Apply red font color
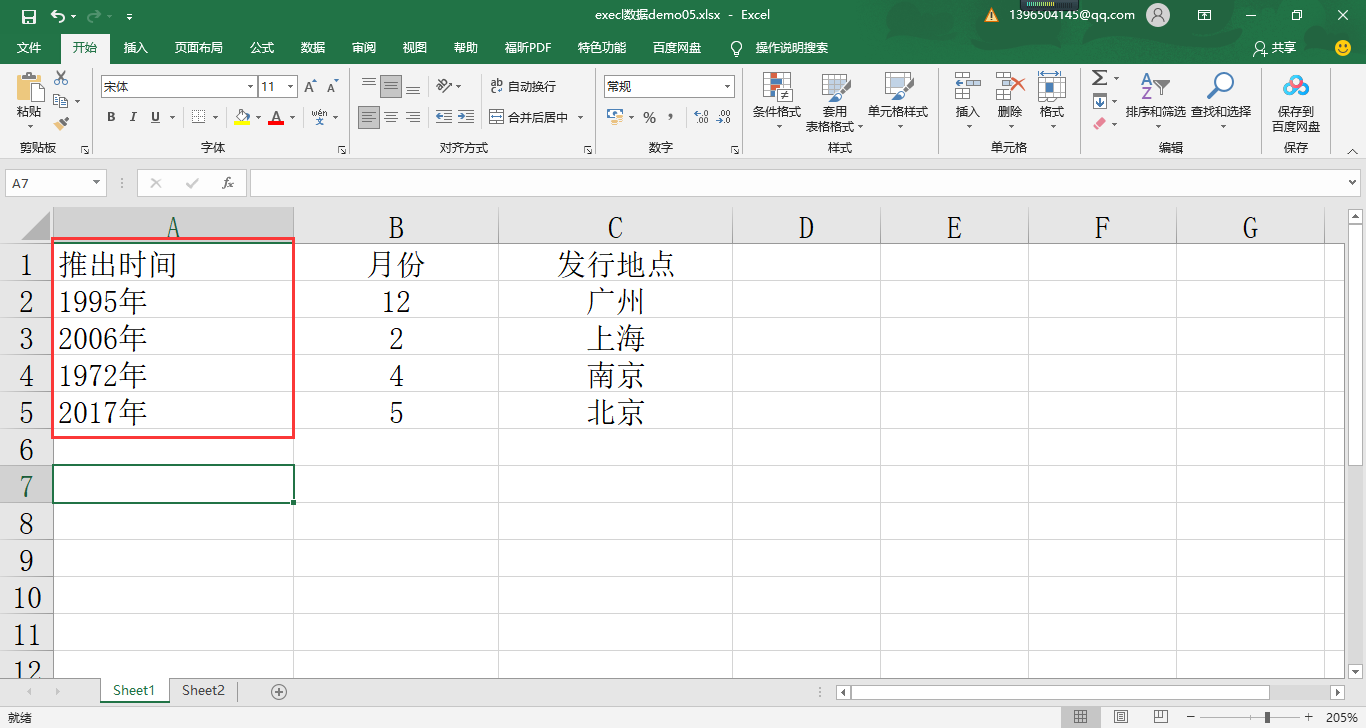Viewport: 1366px width, 728px height. point(277,117)
